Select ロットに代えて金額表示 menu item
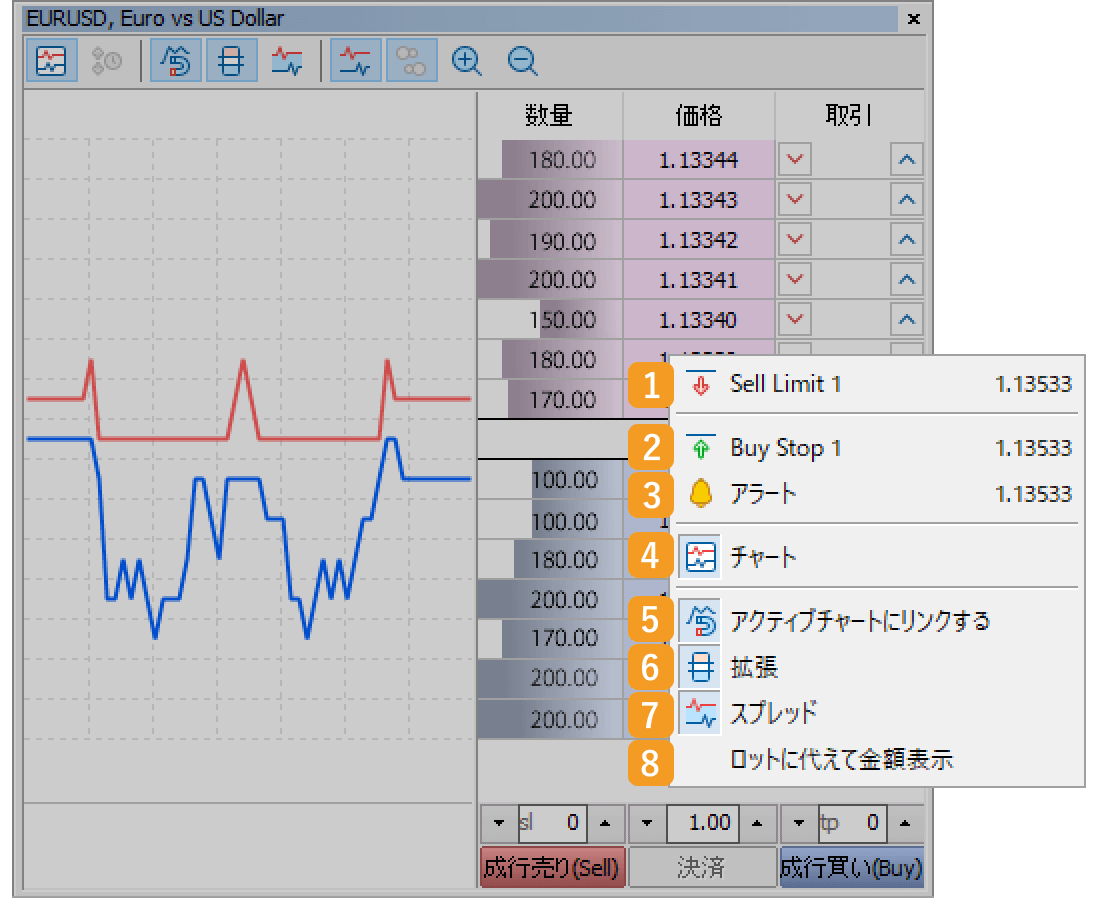Viewport: 1100px width, 898px height. (x=877, y=759)
